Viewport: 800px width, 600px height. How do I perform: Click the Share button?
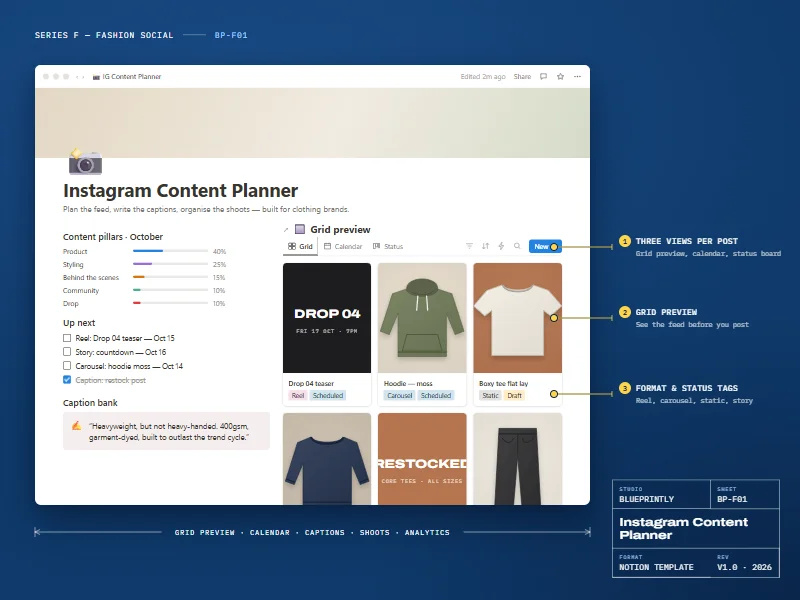coord(522,77)
